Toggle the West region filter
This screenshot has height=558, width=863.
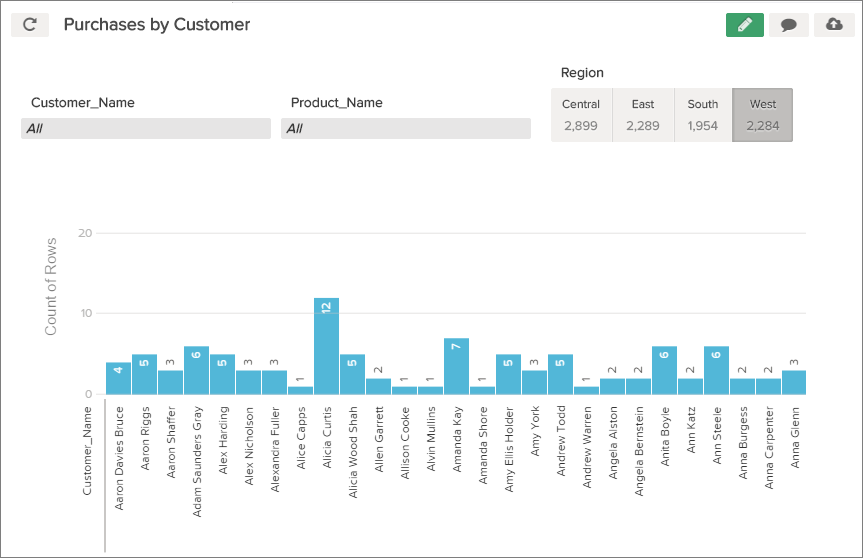[762, 115]
